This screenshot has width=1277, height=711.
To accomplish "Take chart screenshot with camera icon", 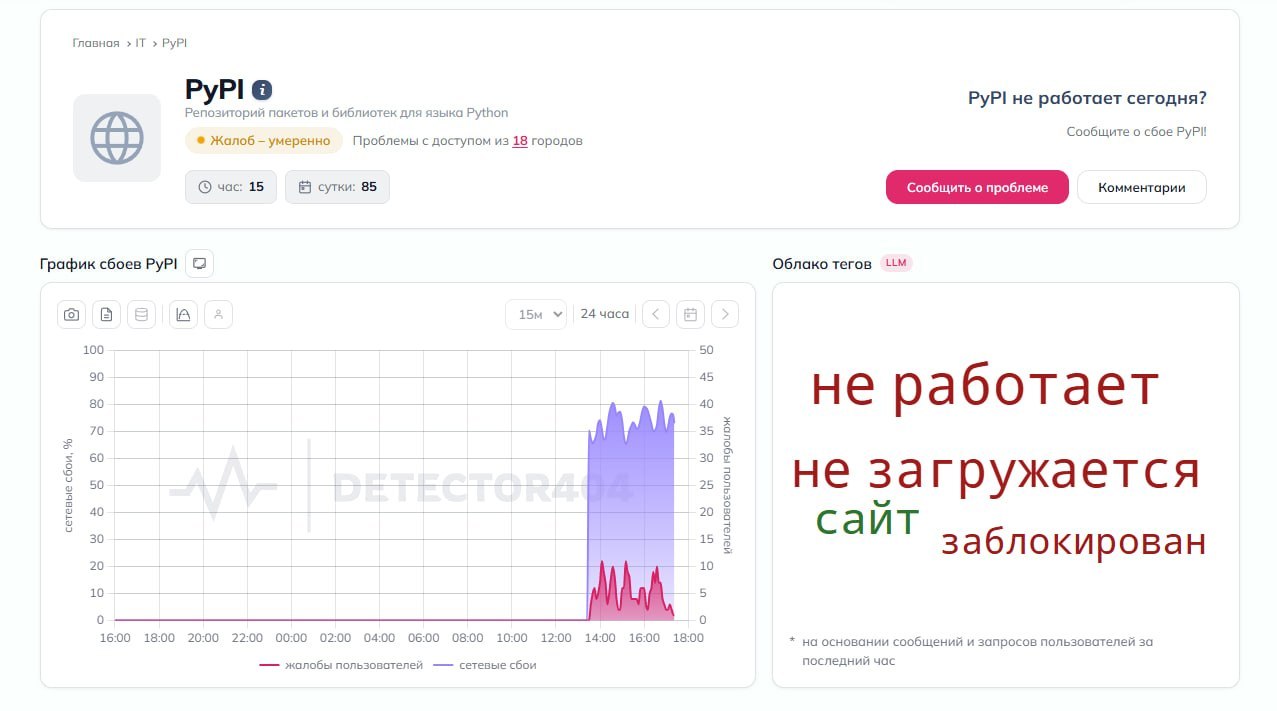I will [x=72, y=314].
